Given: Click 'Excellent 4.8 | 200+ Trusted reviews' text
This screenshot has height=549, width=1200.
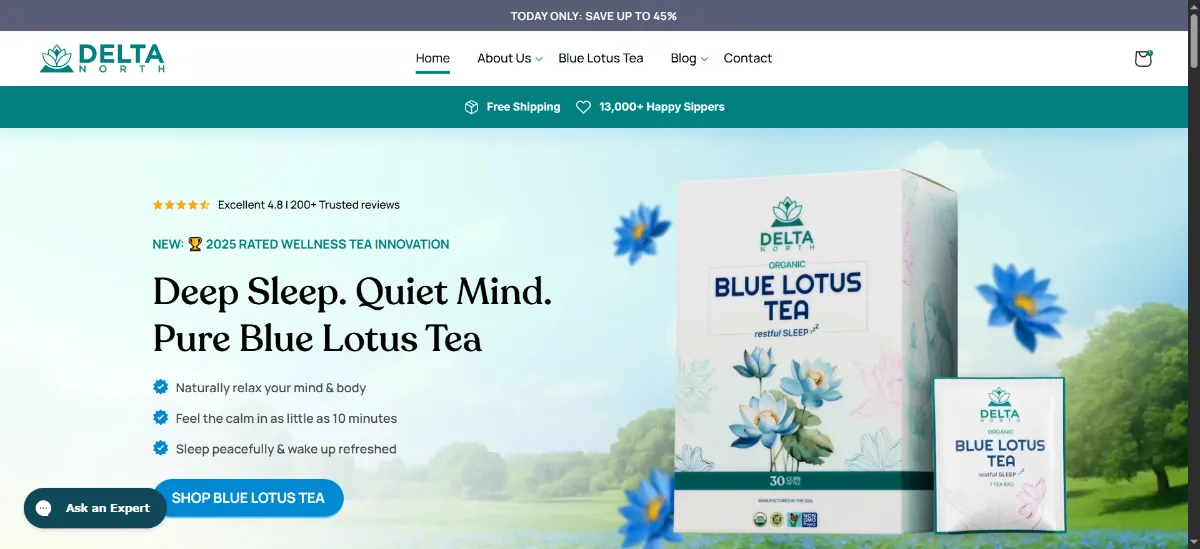Looking at the screenshot, I should coord(309,205).
